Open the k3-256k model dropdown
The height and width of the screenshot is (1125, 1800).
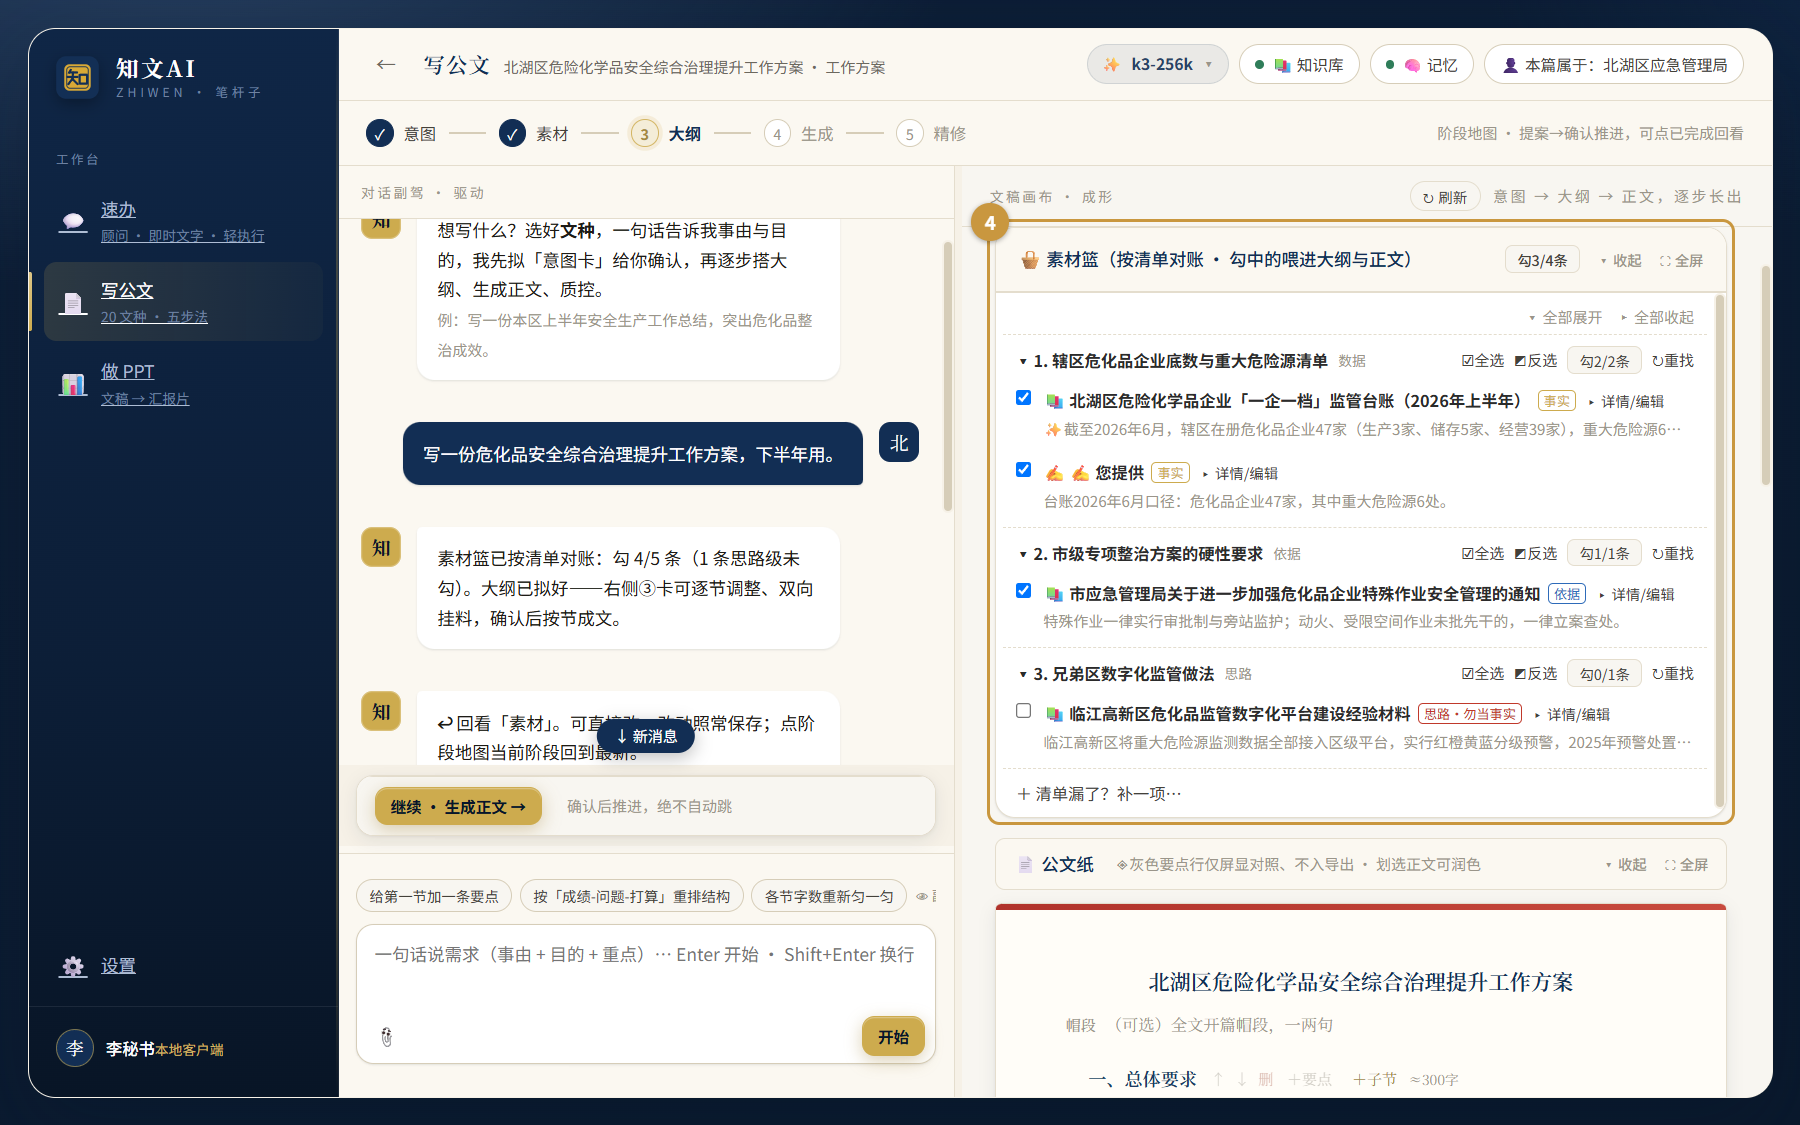[1157, 65]
